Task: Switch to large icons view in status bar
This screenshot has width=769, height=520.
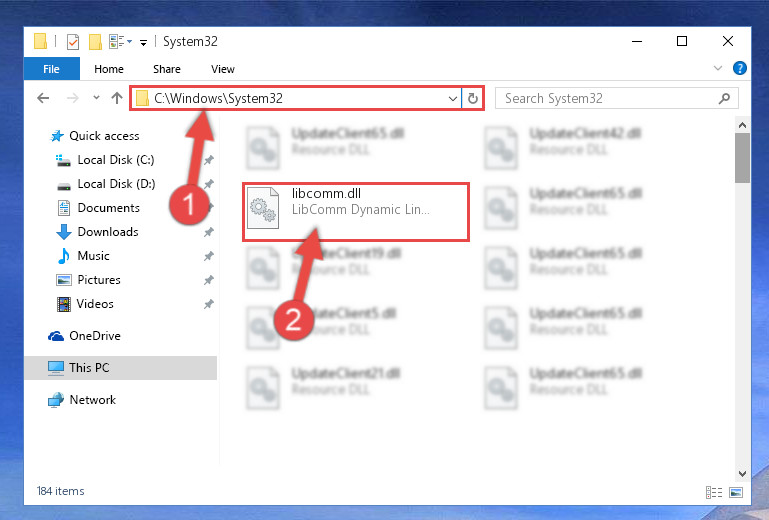Action: click(x=736, y=492)
